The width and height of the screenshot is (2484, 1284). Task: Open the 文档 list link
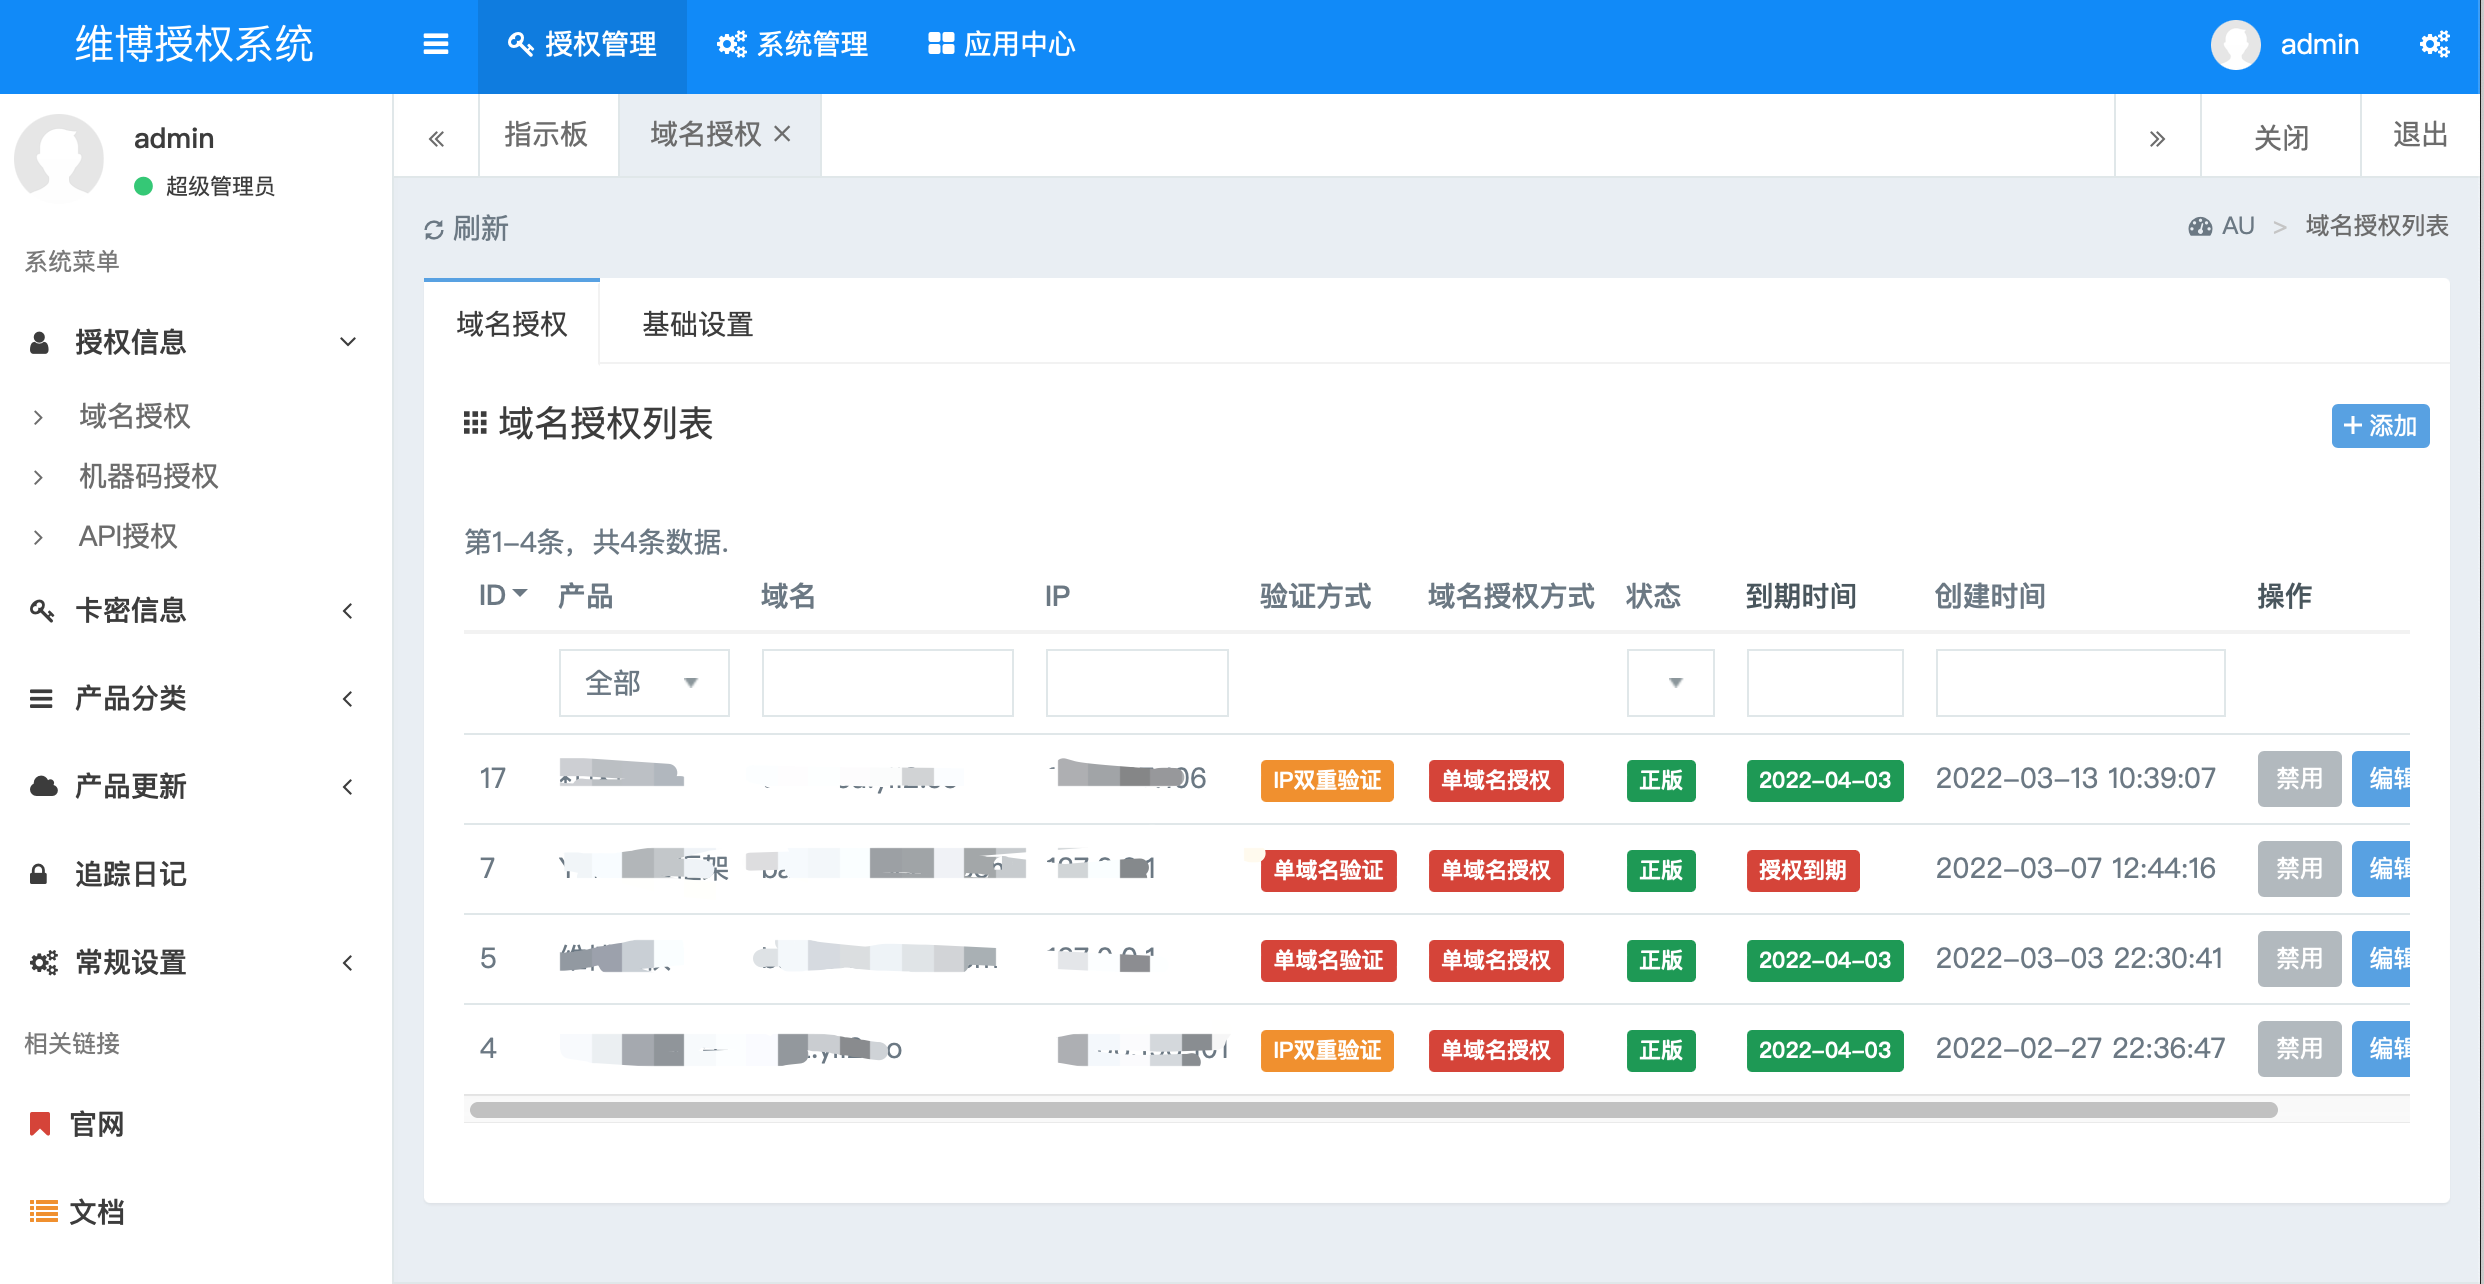click(x=96, y=1212)
